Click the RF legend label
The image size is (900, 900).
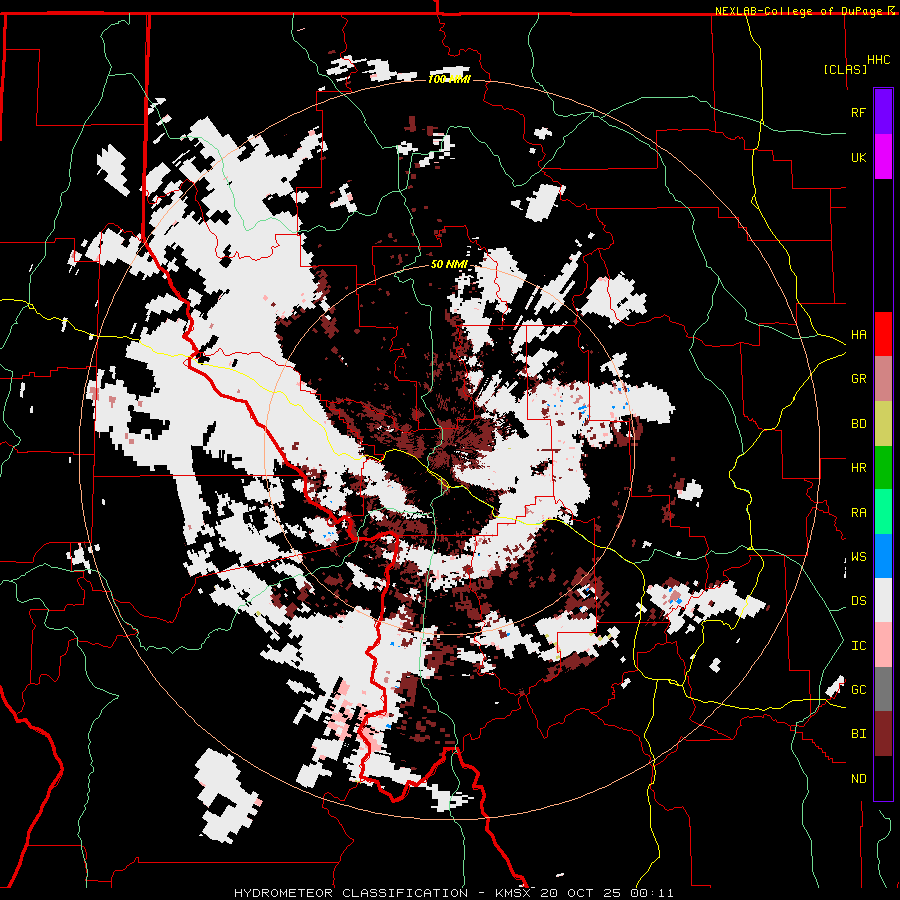point(858,112)
